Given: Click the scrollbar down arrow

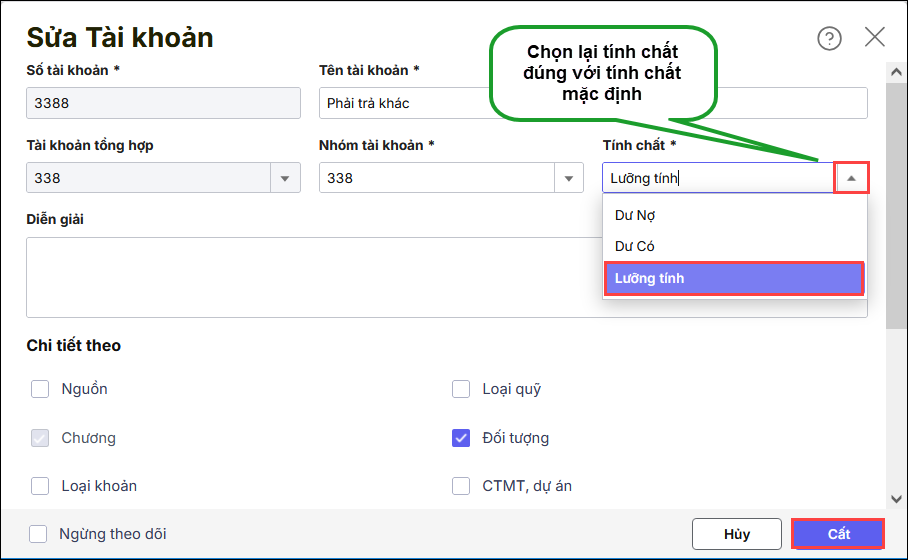Looking at the screenshot, I should 894,497.
